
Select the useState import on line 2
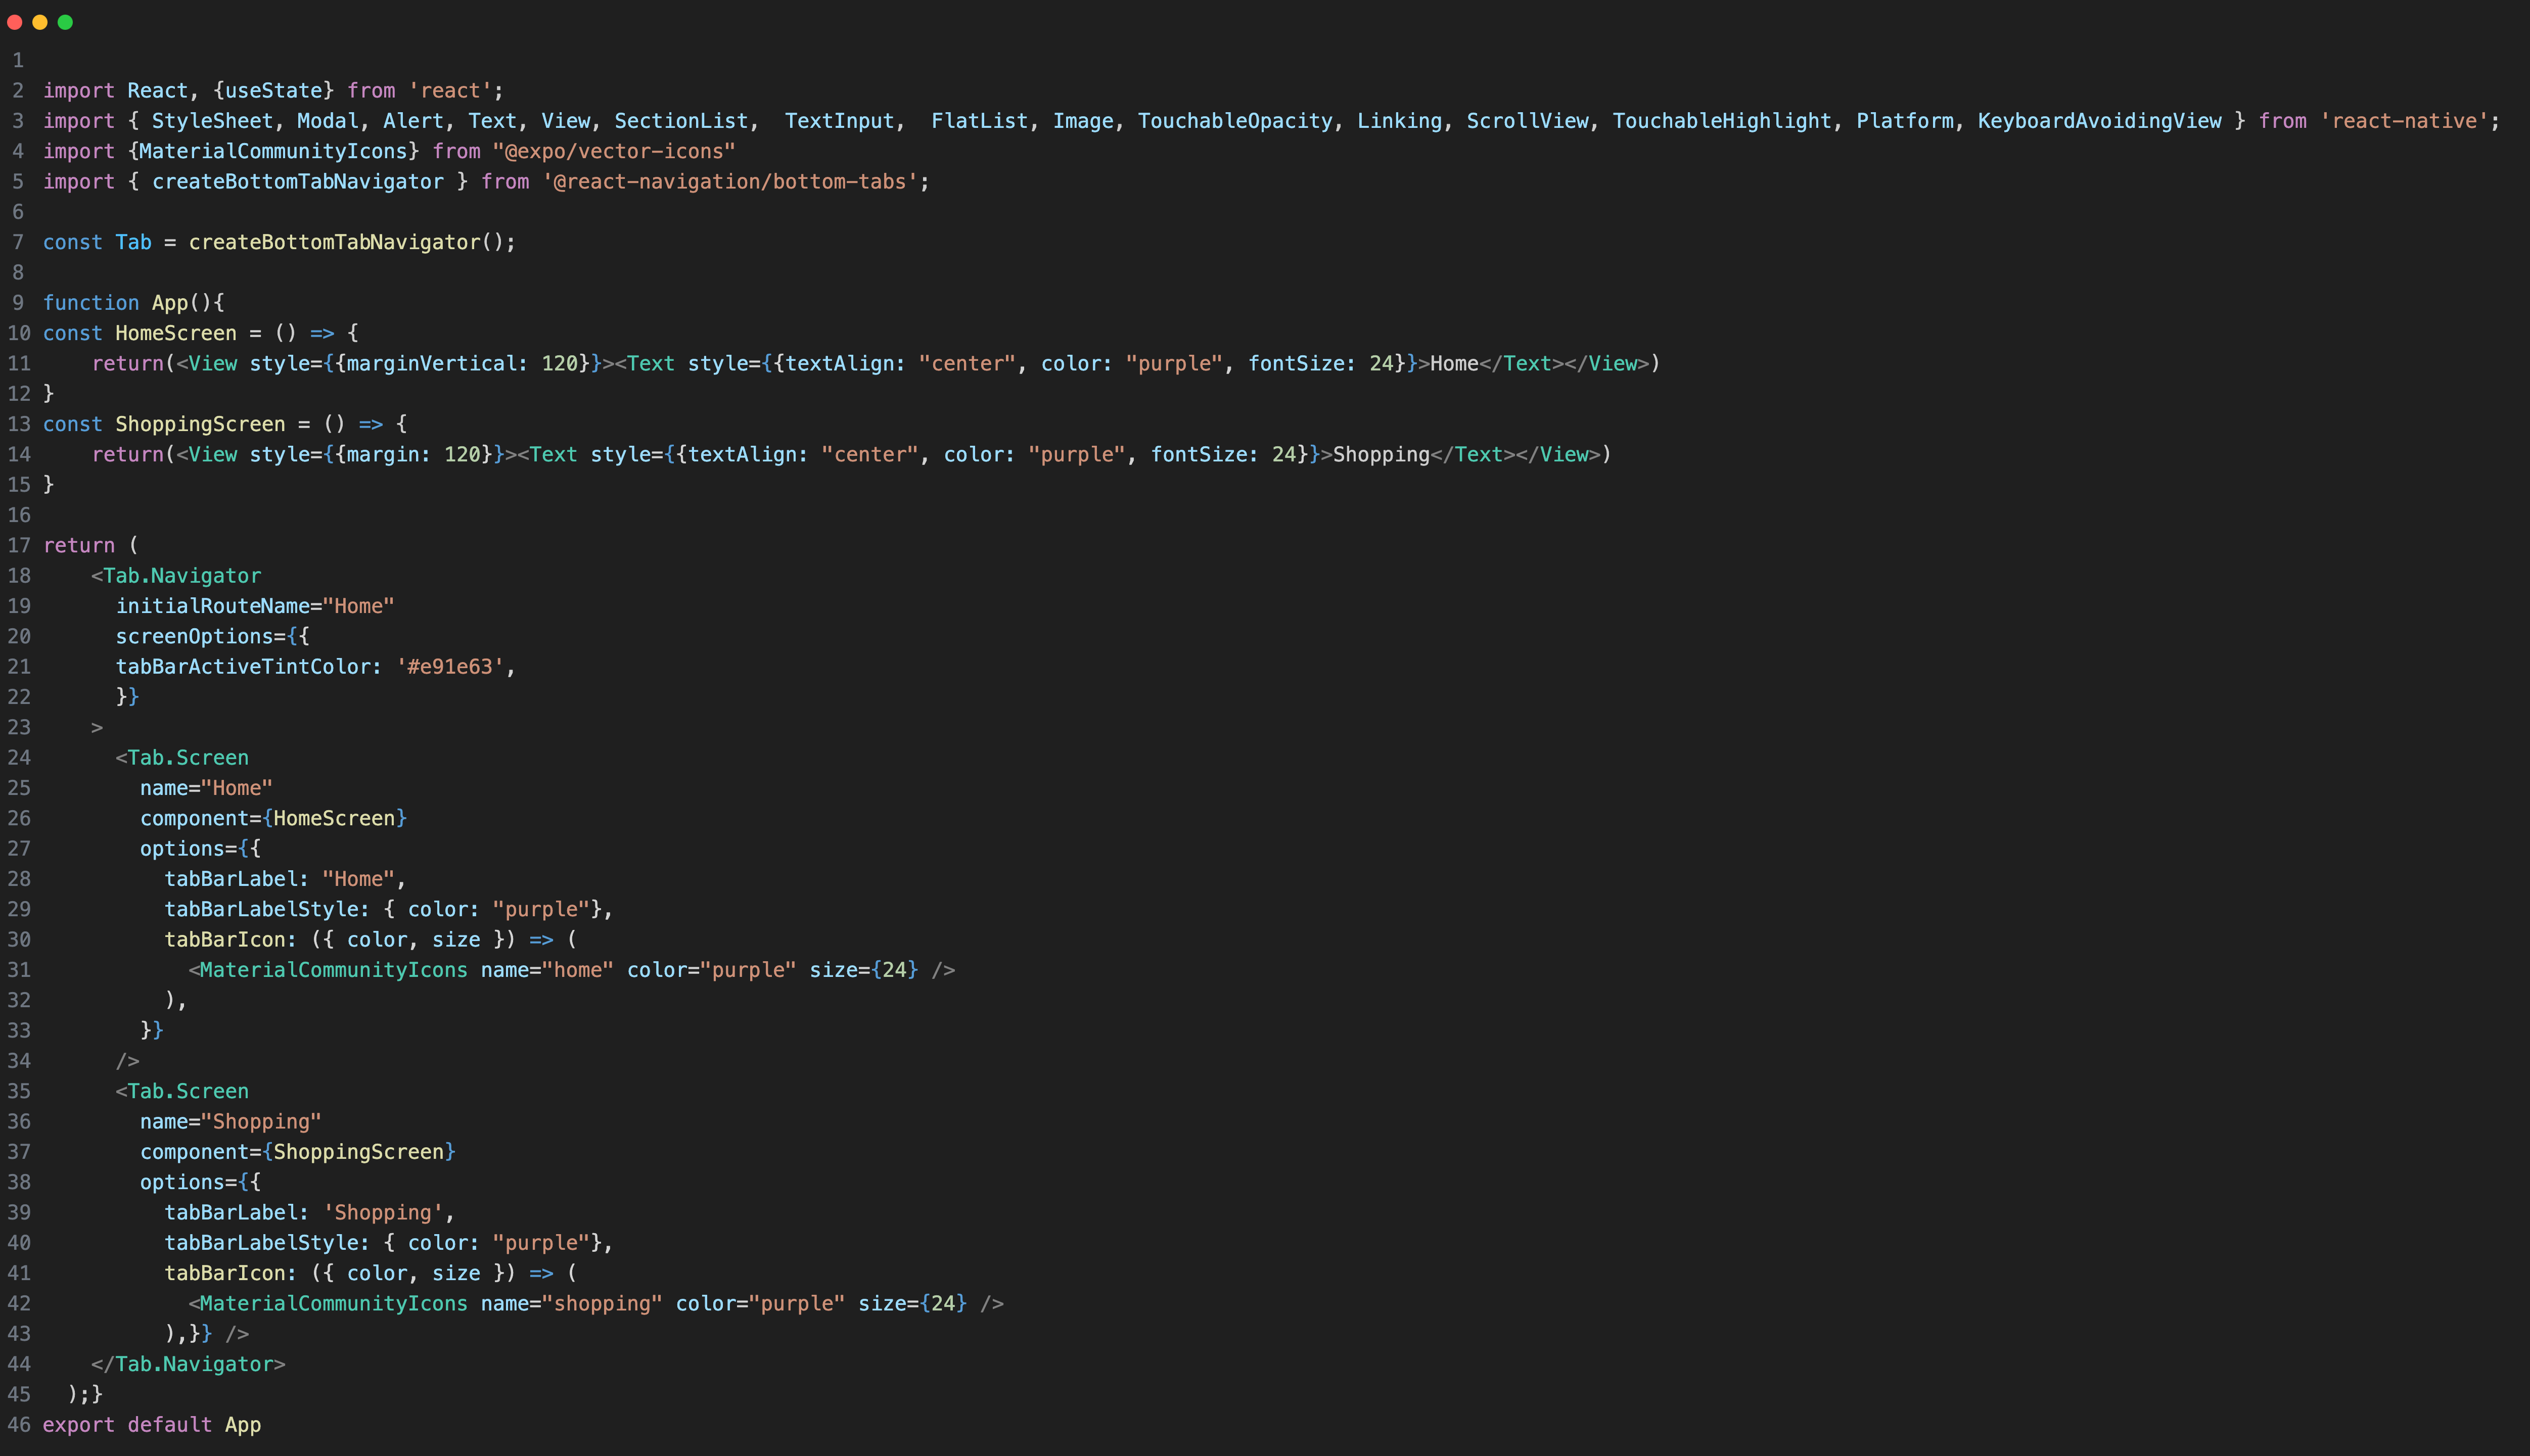click(271, 90)
